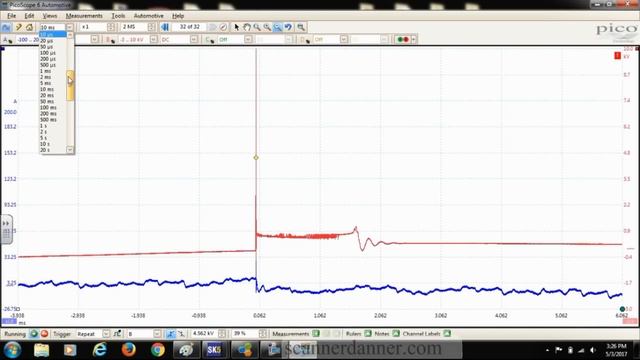
Task: Open the trigger mode Repeat dropdown
Action: point(106,334)
